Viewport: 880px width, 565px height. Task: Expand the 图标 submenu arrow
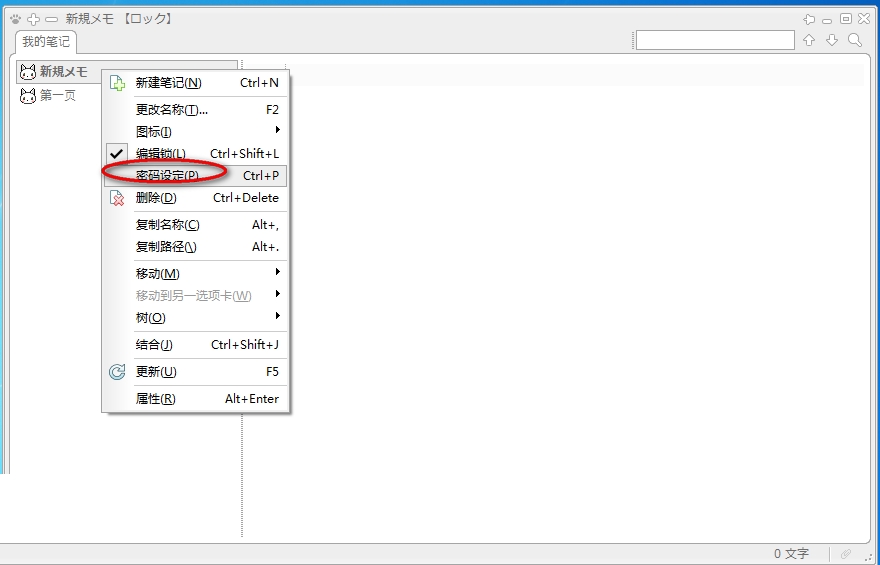[277, 130]
